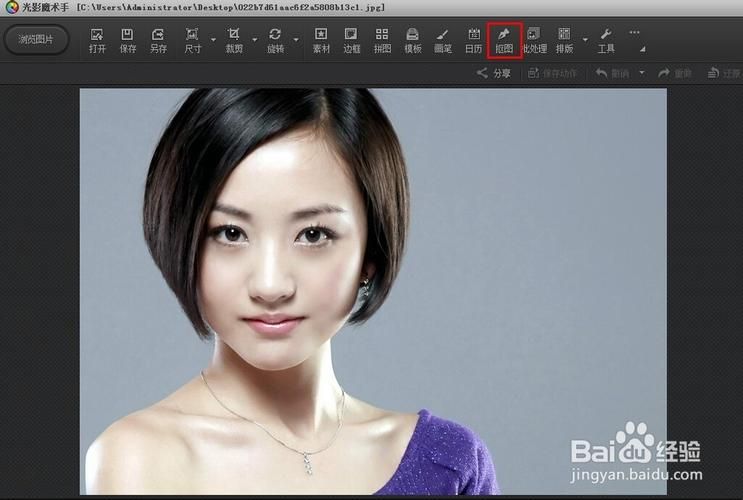The image size is (743, 500).
Task: Open the 拼图 collage tool
Action: 382,41
